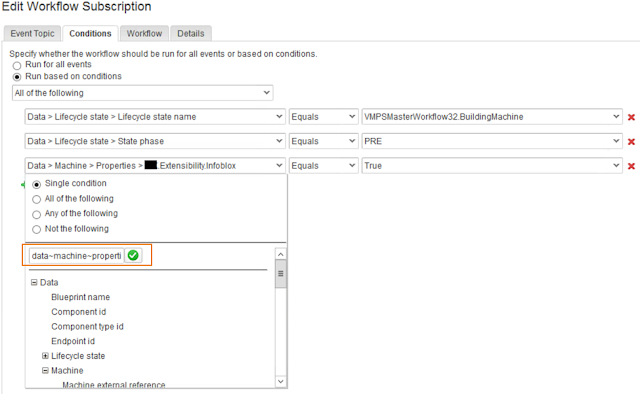Switch to the Details tab
Viewport: 640px width, 394px height.
[191, 33]
